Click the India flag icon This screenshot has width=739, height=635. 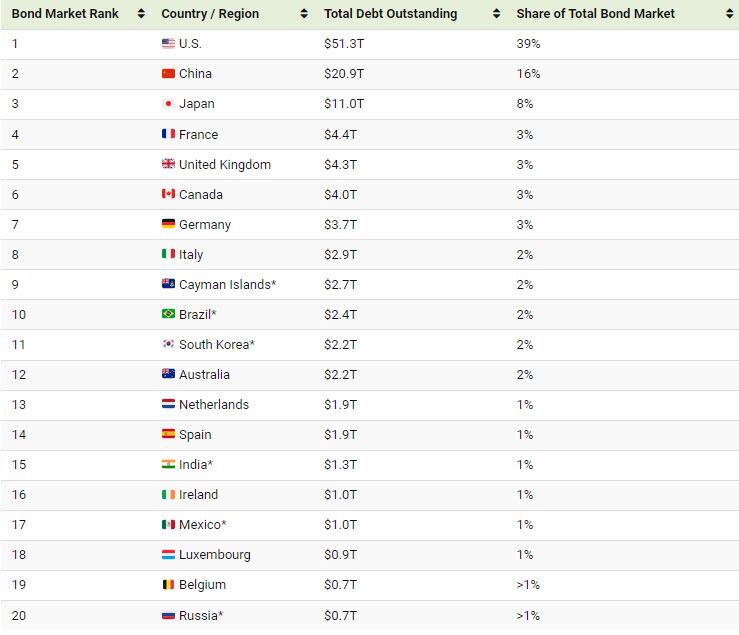168,464
